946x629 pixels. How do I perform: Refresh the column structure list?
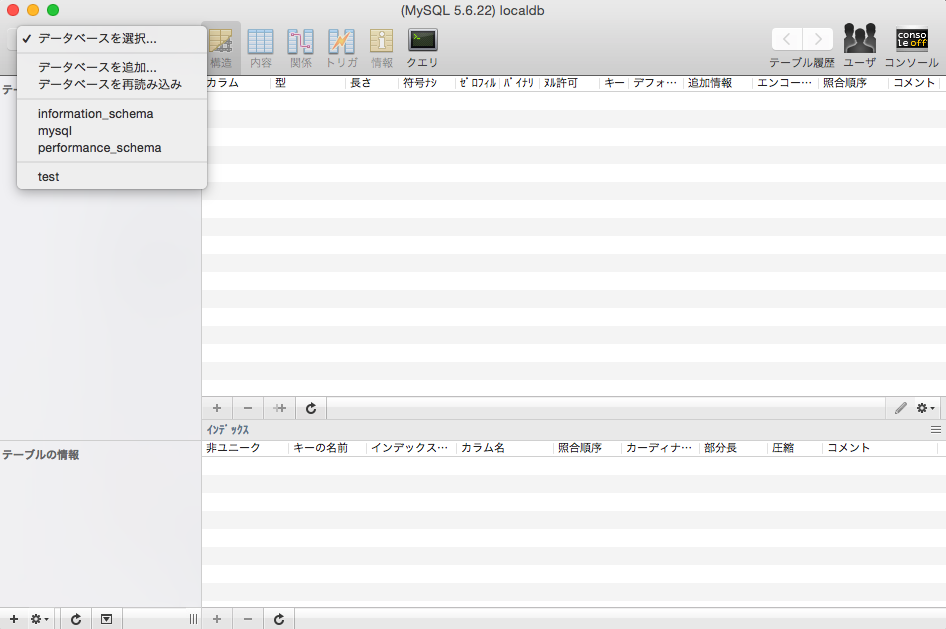311,408
